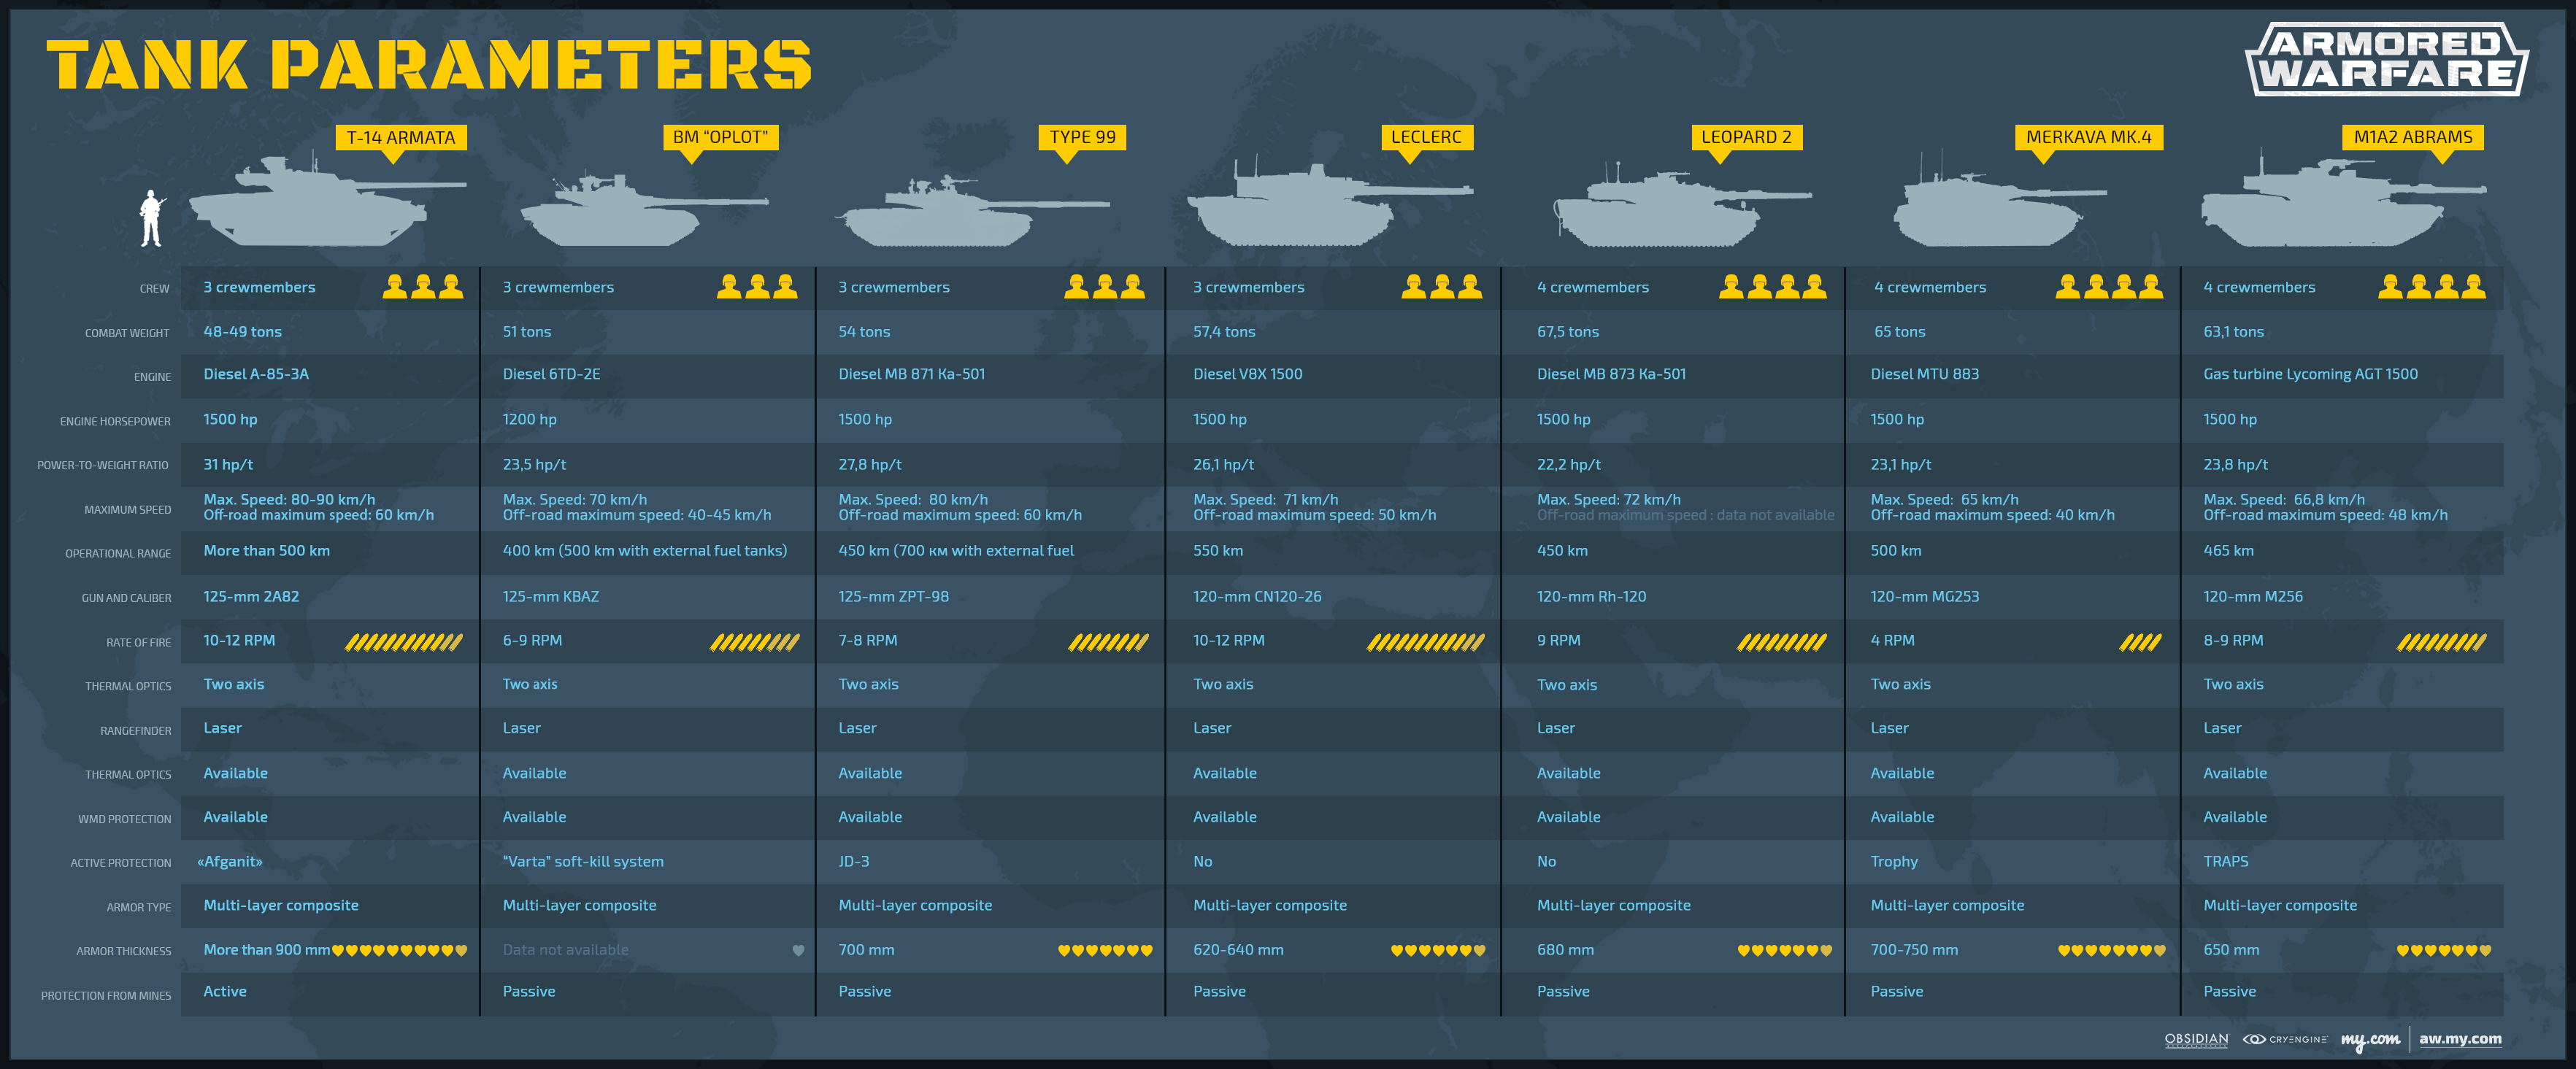Click the "TRAPS" active protection cell
Image resolution: width=2576 pixels, height=1069 pixels.
(2225, 862)
